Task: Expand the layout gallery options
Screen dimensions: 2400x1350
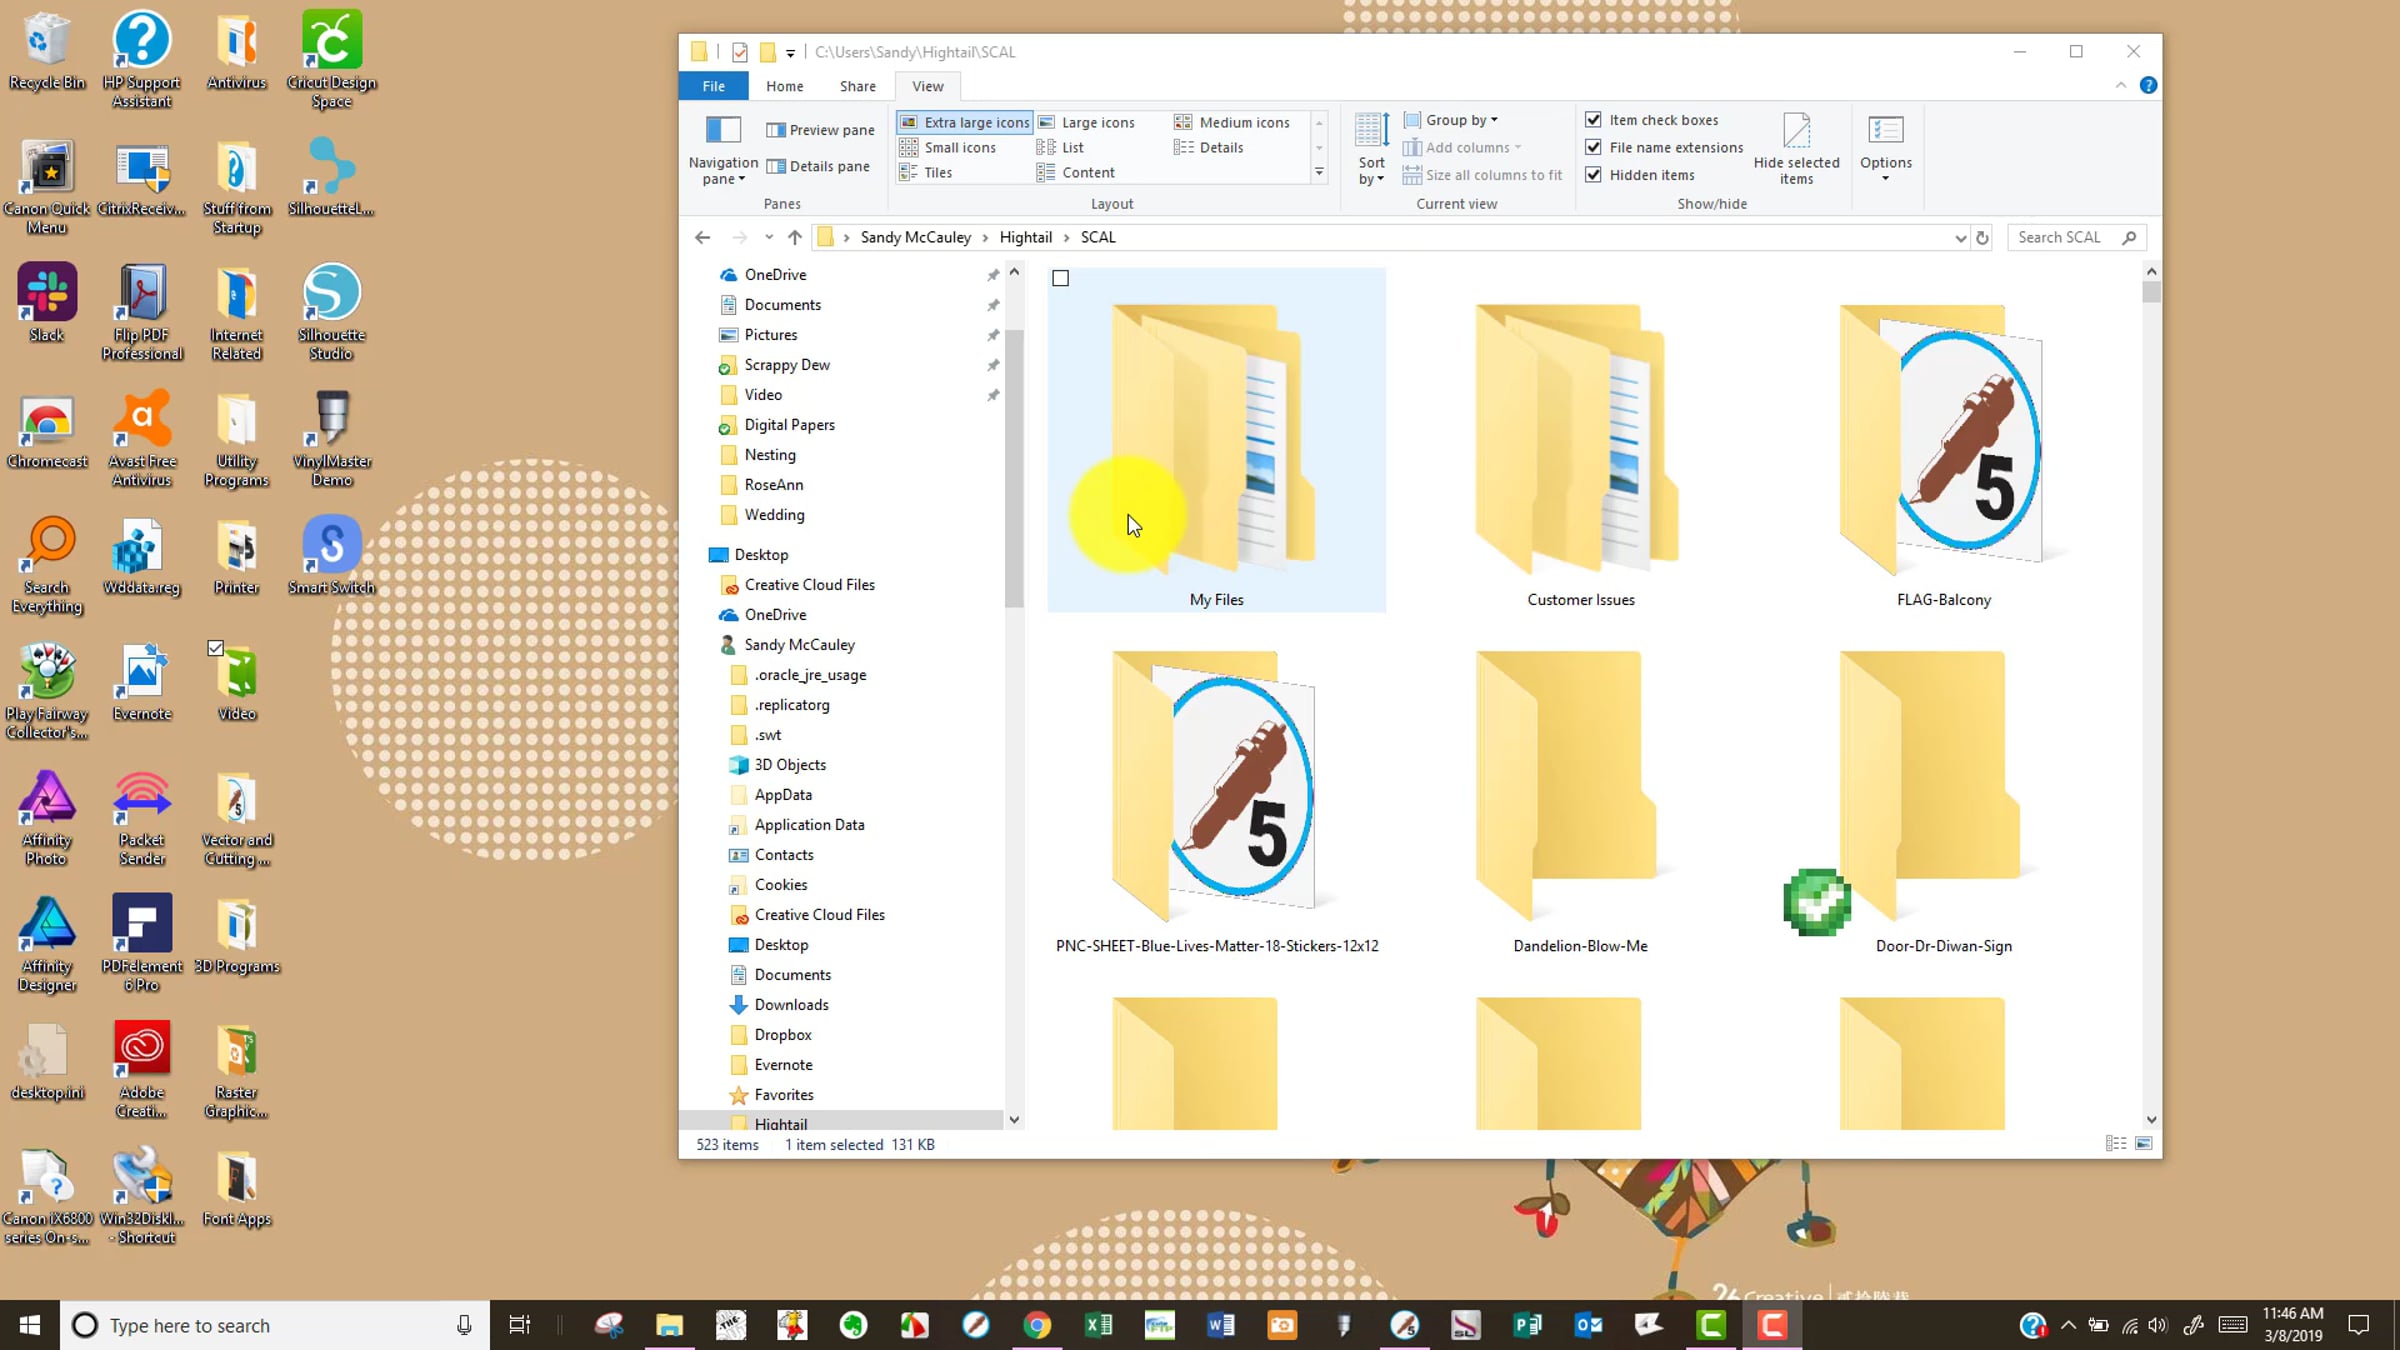Action: click(1319, 173)
